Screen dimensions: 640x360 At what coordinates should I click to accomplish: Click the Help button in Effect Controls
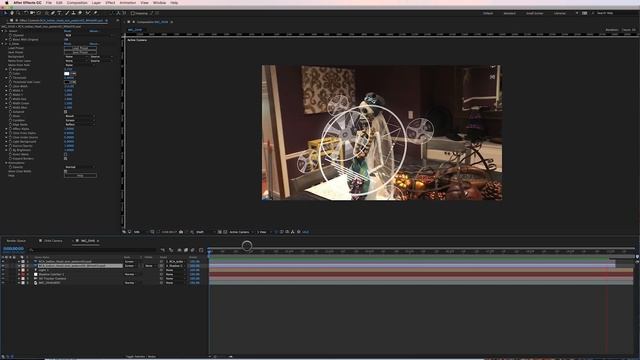pos(80,176)
